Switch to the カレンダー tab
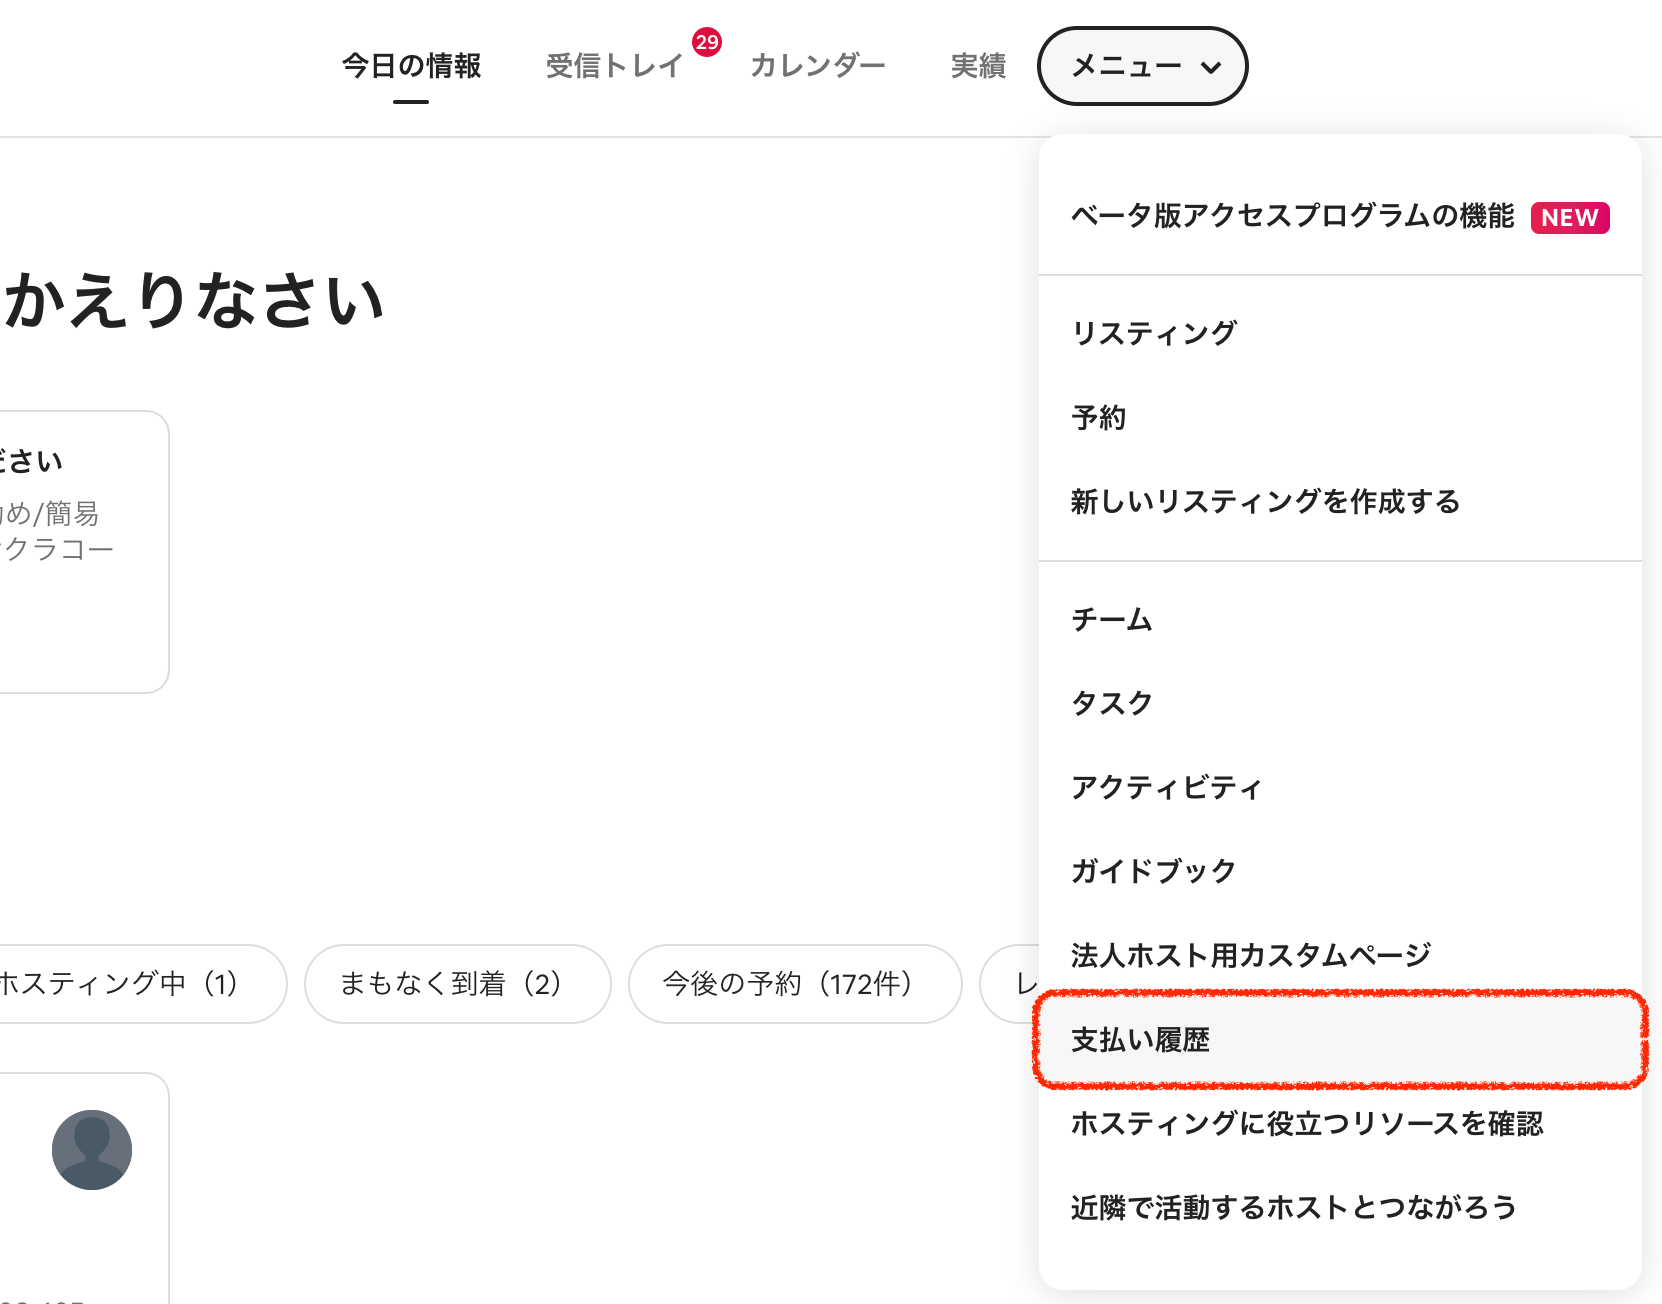The image size is (1662, 1304). click(x=817, y=66)
